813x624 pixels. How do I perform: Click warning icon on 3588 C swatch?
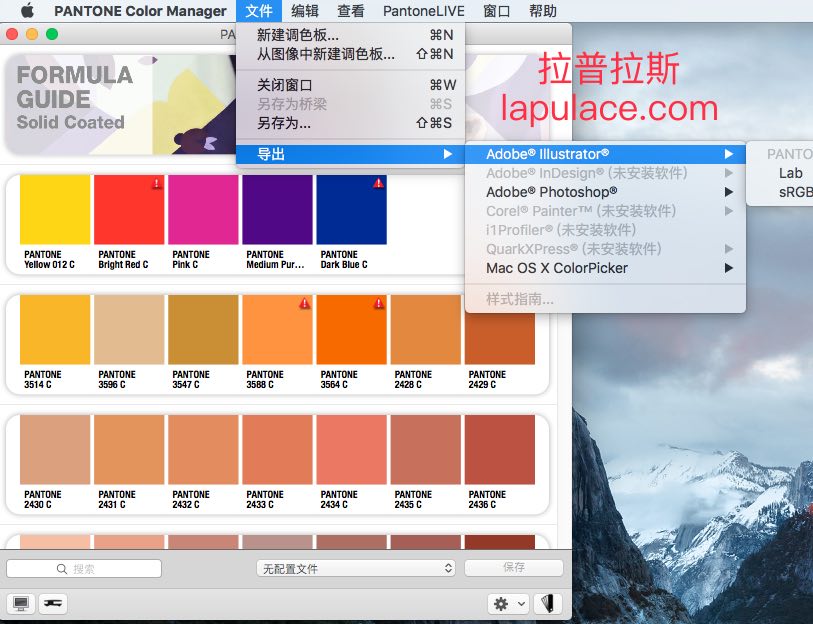(x=304, y=304)
